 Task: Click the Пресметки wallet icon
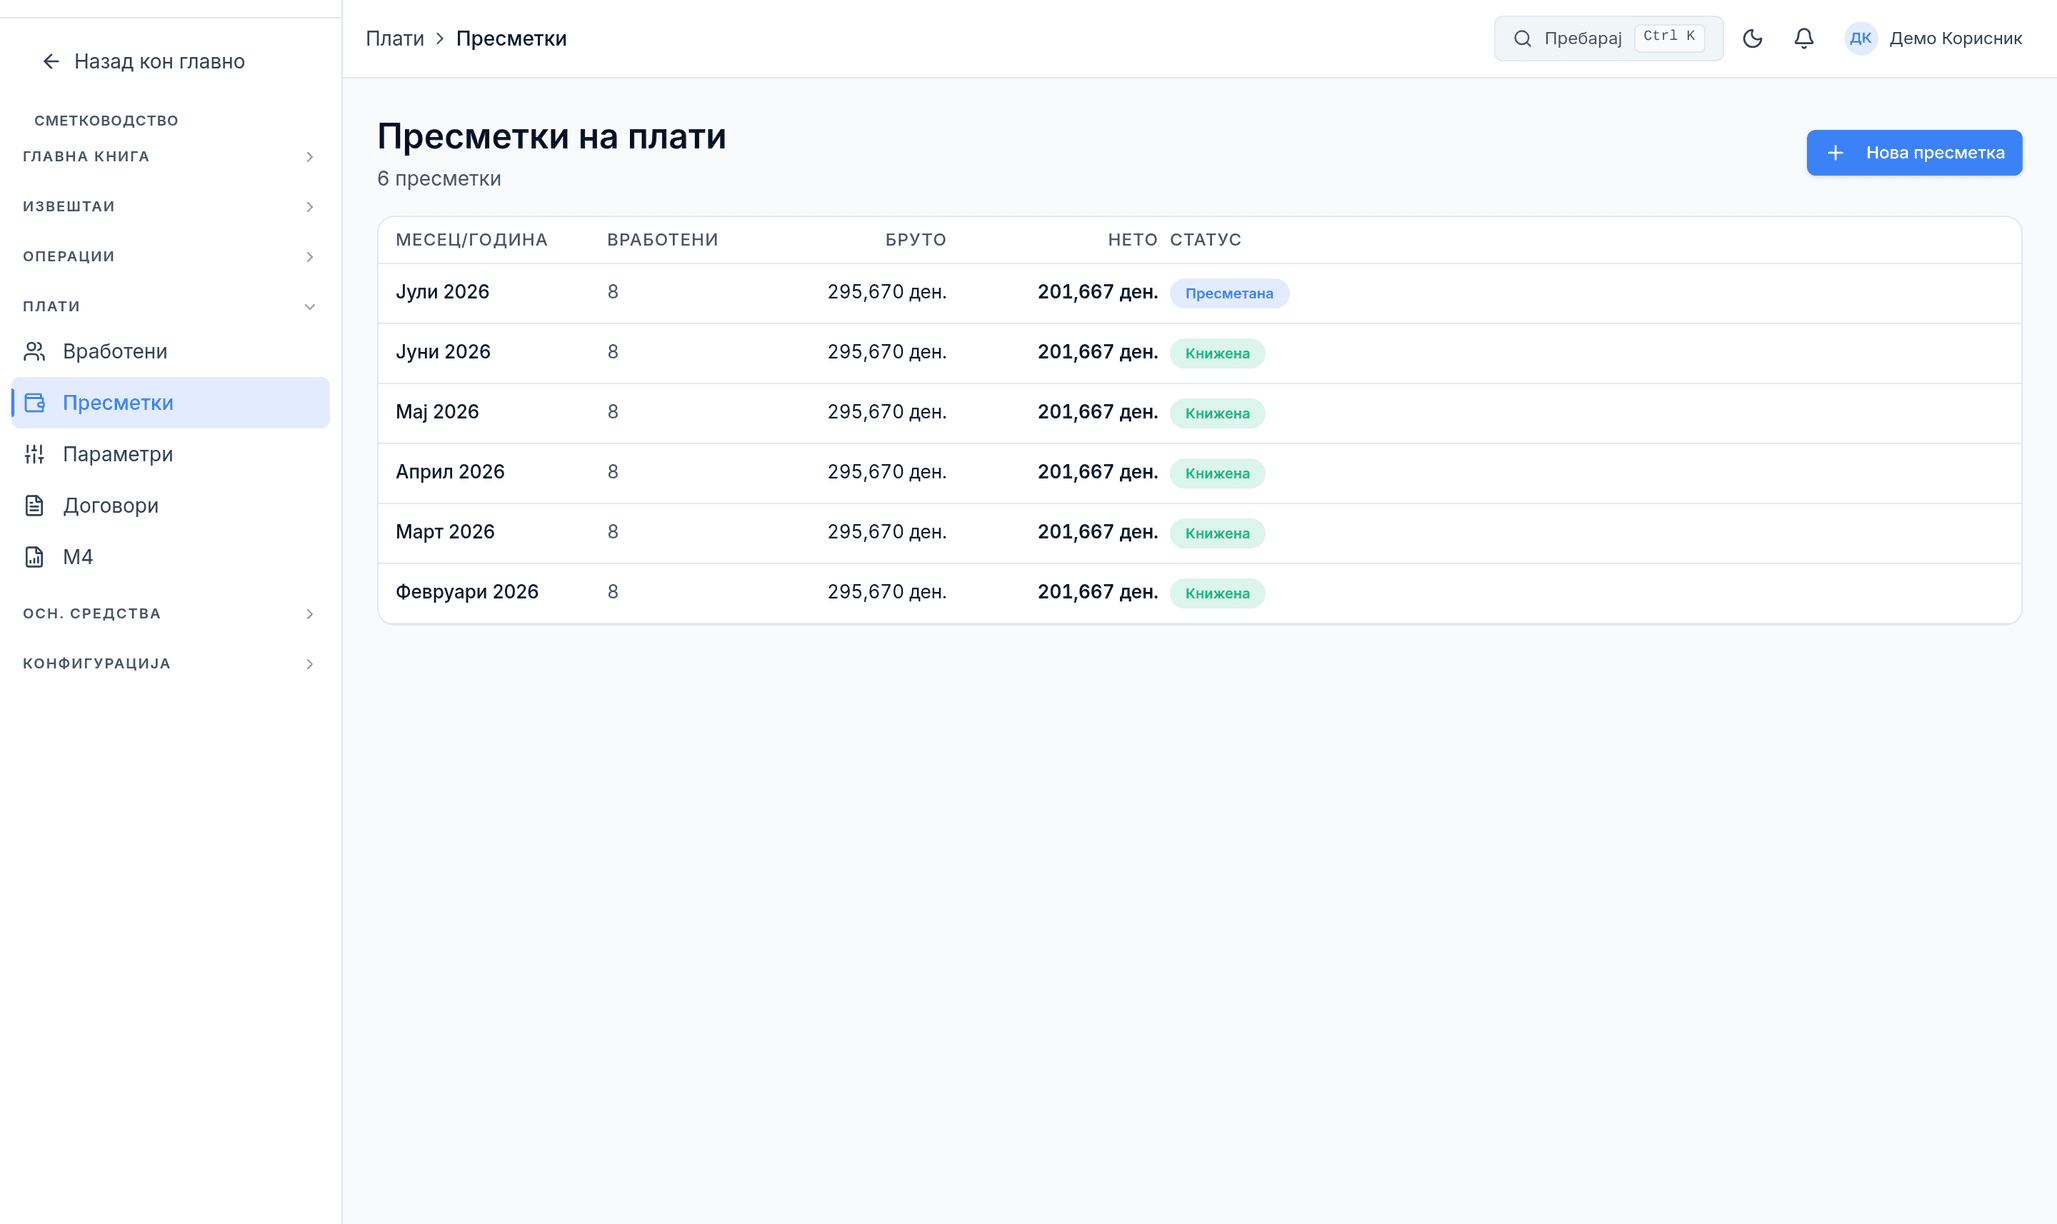pyautogui.click(x=35, y=403)
